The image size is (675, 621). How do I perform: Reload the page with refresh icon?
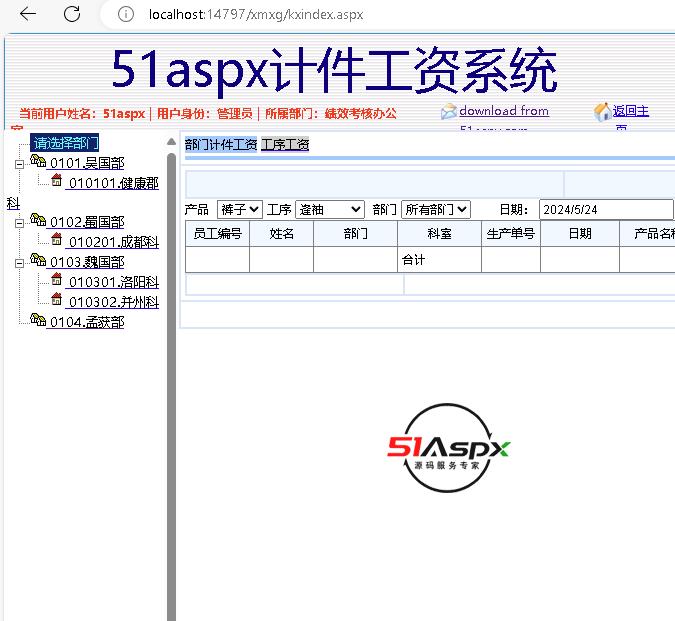pyautogui.click(x=72, y=14)
